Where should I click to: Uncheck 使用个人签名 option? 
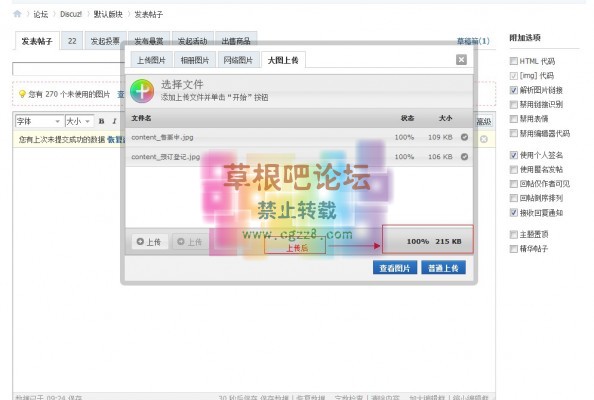[x=514, y=155]
